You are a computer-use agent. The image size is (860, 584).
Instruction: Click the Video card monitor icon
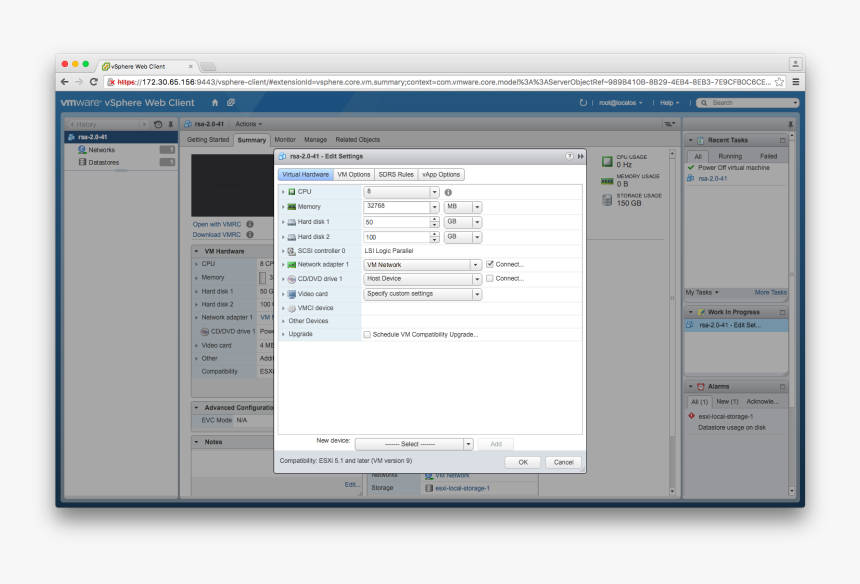pos(292,294)
